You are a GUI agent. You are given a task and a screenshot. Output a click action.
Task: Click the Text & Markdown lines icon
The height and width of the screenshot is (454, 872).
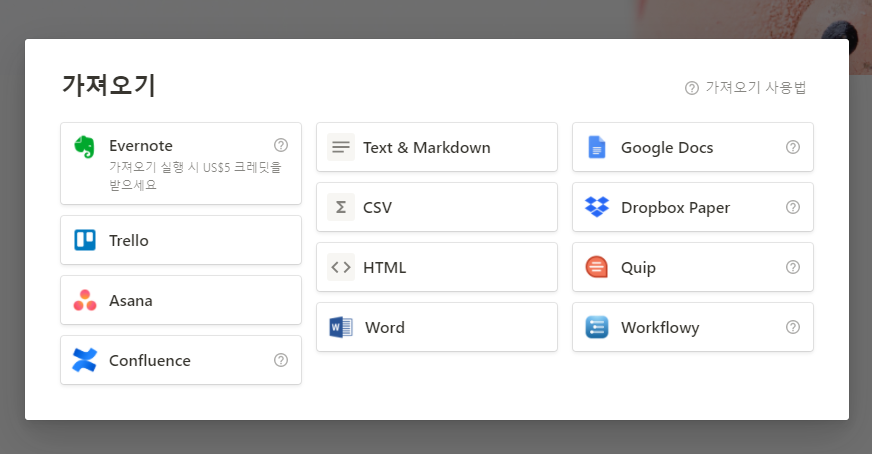341,147
